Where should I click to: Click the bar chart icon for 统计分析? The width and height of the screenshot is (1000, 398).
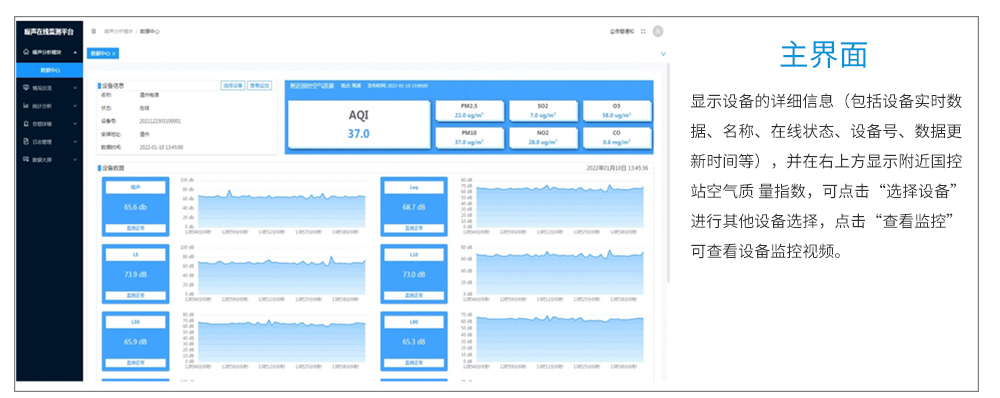click(x=26, y=105)
